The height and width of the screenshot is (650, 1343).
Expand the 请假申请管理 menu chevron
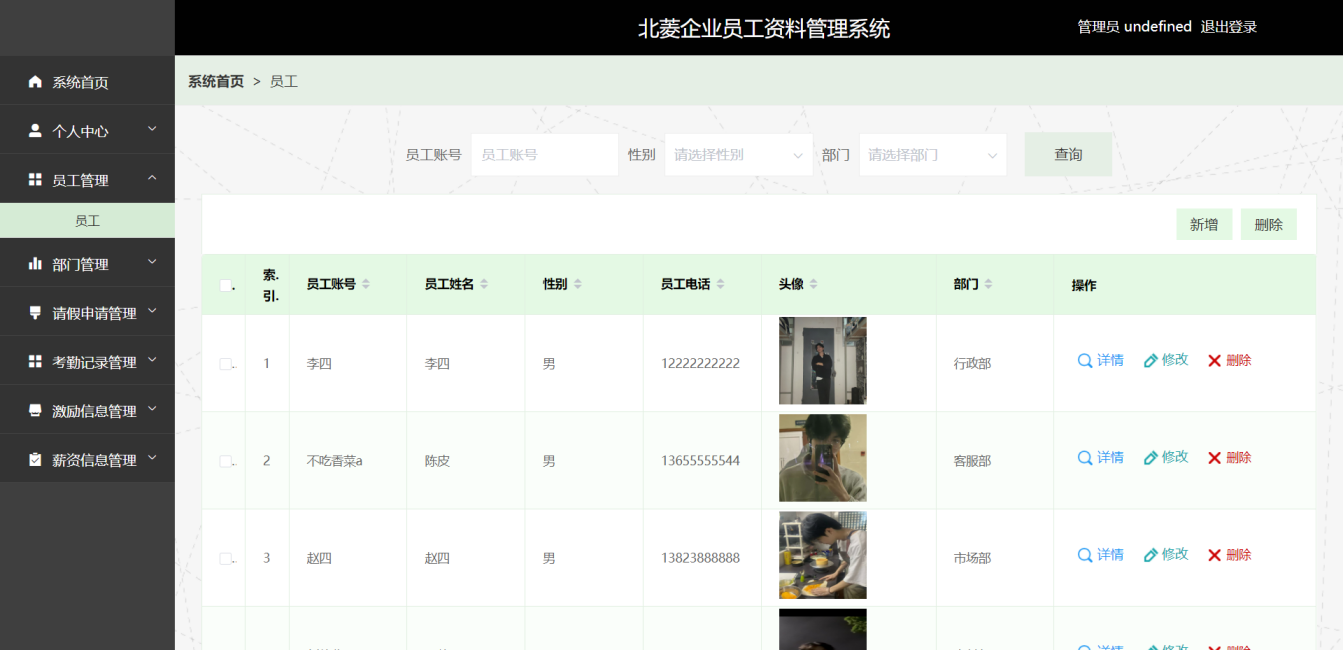[x=152, y=311]
